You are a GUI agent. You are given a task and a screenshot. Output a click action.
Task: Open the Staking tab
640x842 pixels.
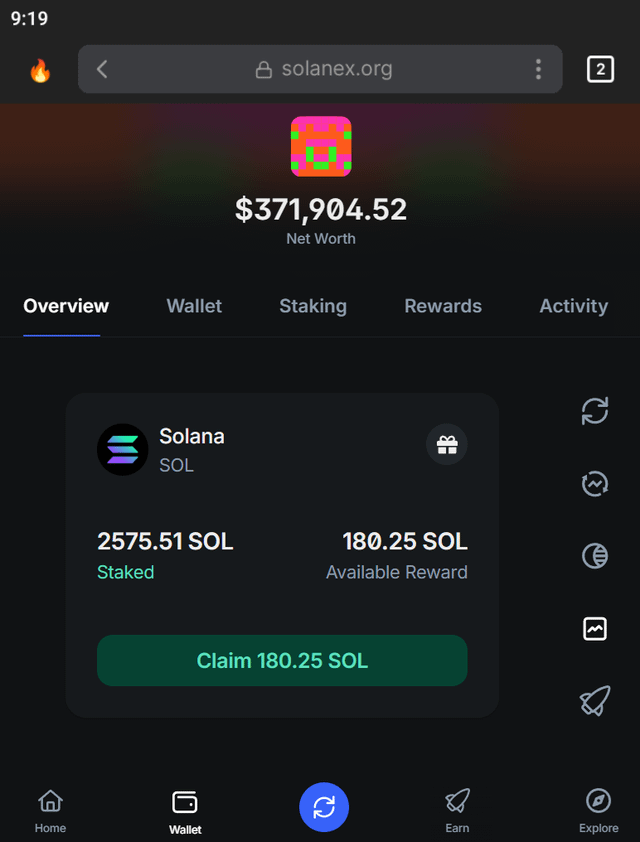[313, 307]
